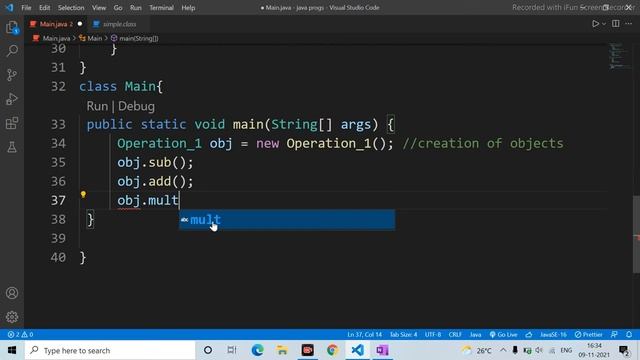The width and height of the screenshot is (640, 360).
Task: Click the Debug CodeLens above main
Action: tap(136, 106)
